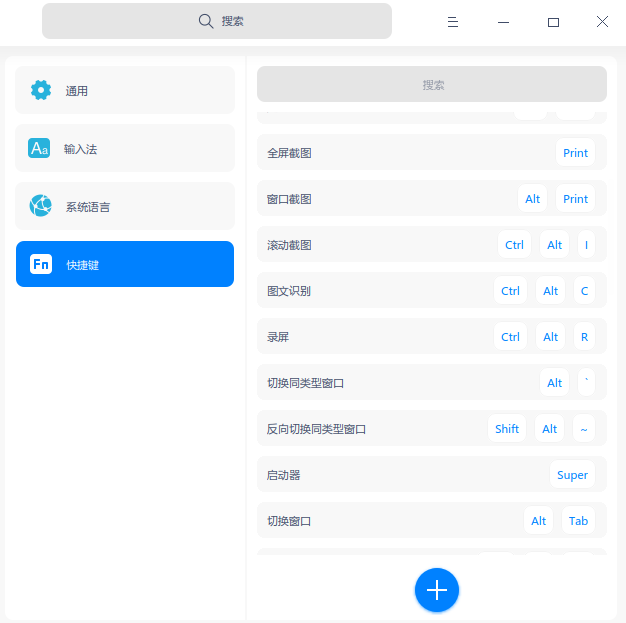Minimize the settings window
The height and width of the screenshot is (623, 626).
[503, 22]
